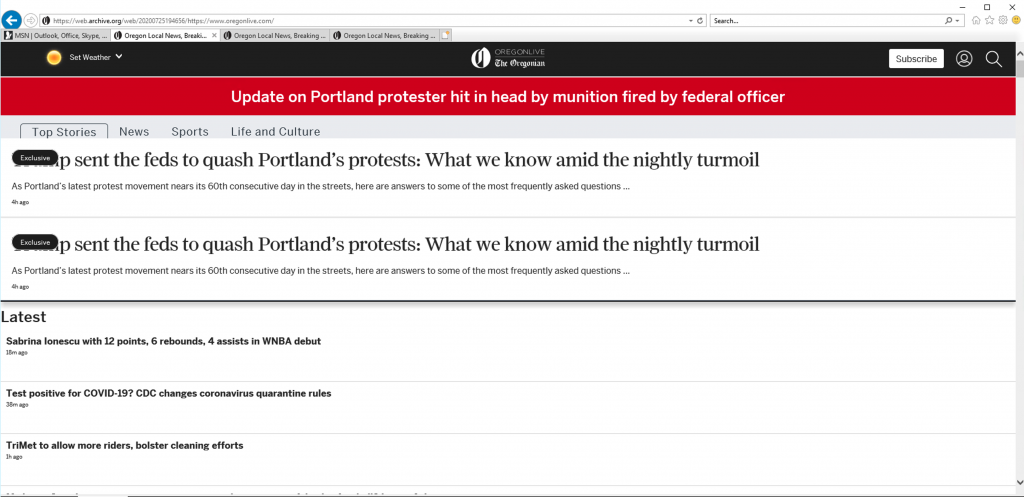
Task: Open the Sabrina Ionescu WNBA debut story
Action: [x=163, y=341]
